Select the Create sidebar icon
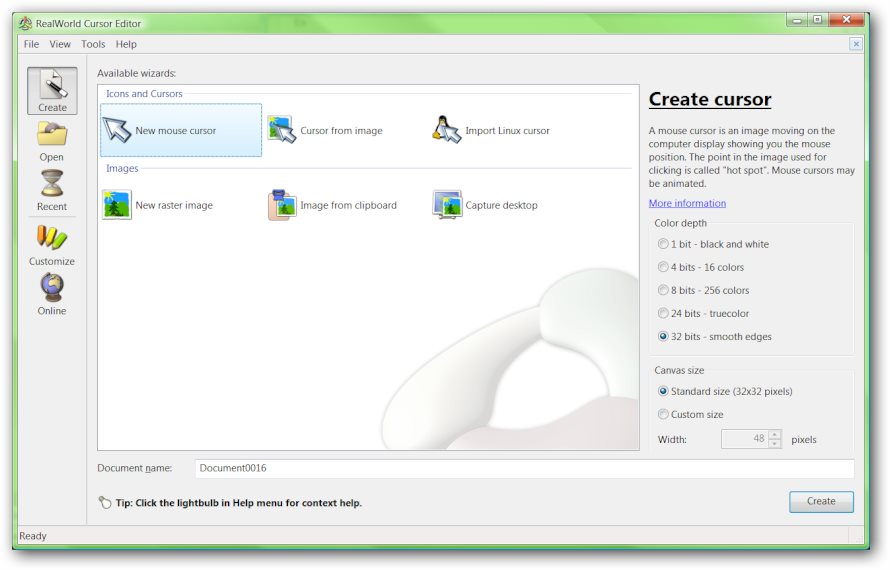Screen dimensions: 890x570 52,91
